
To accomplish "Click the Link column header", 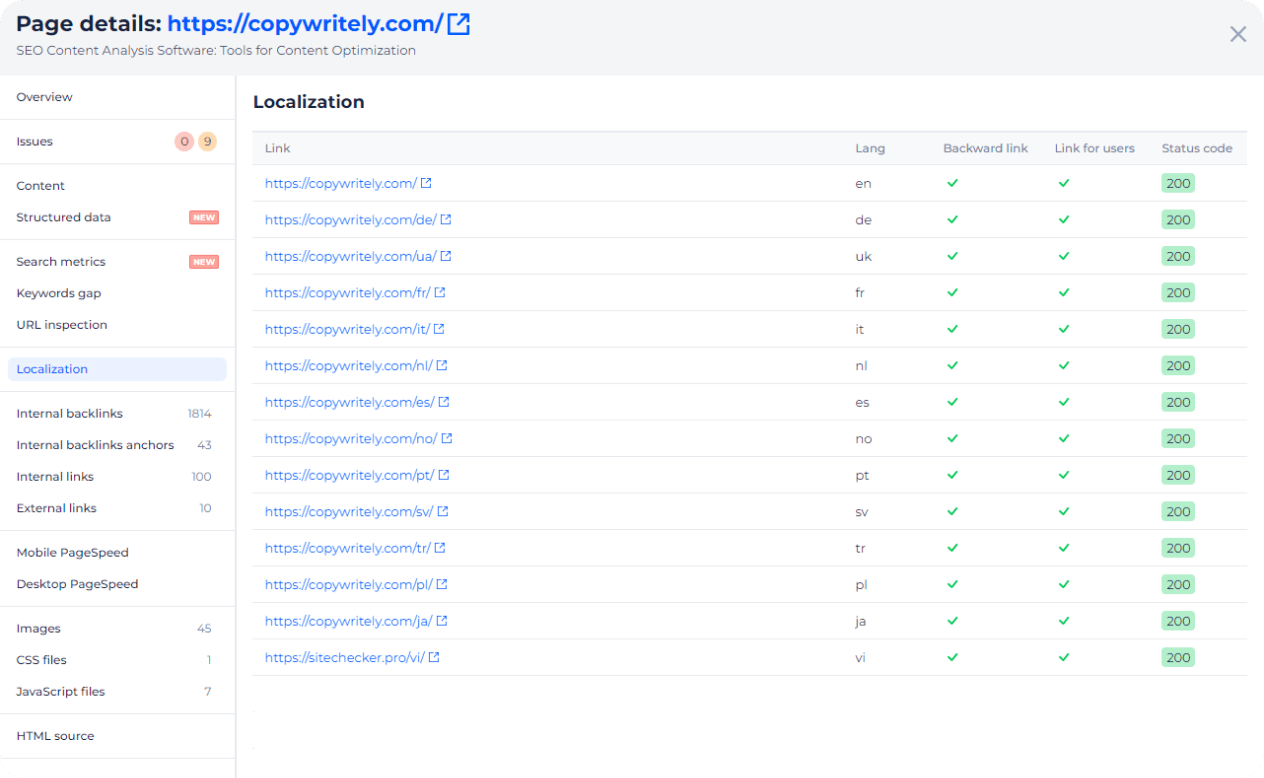I will (x=278, y=148).
